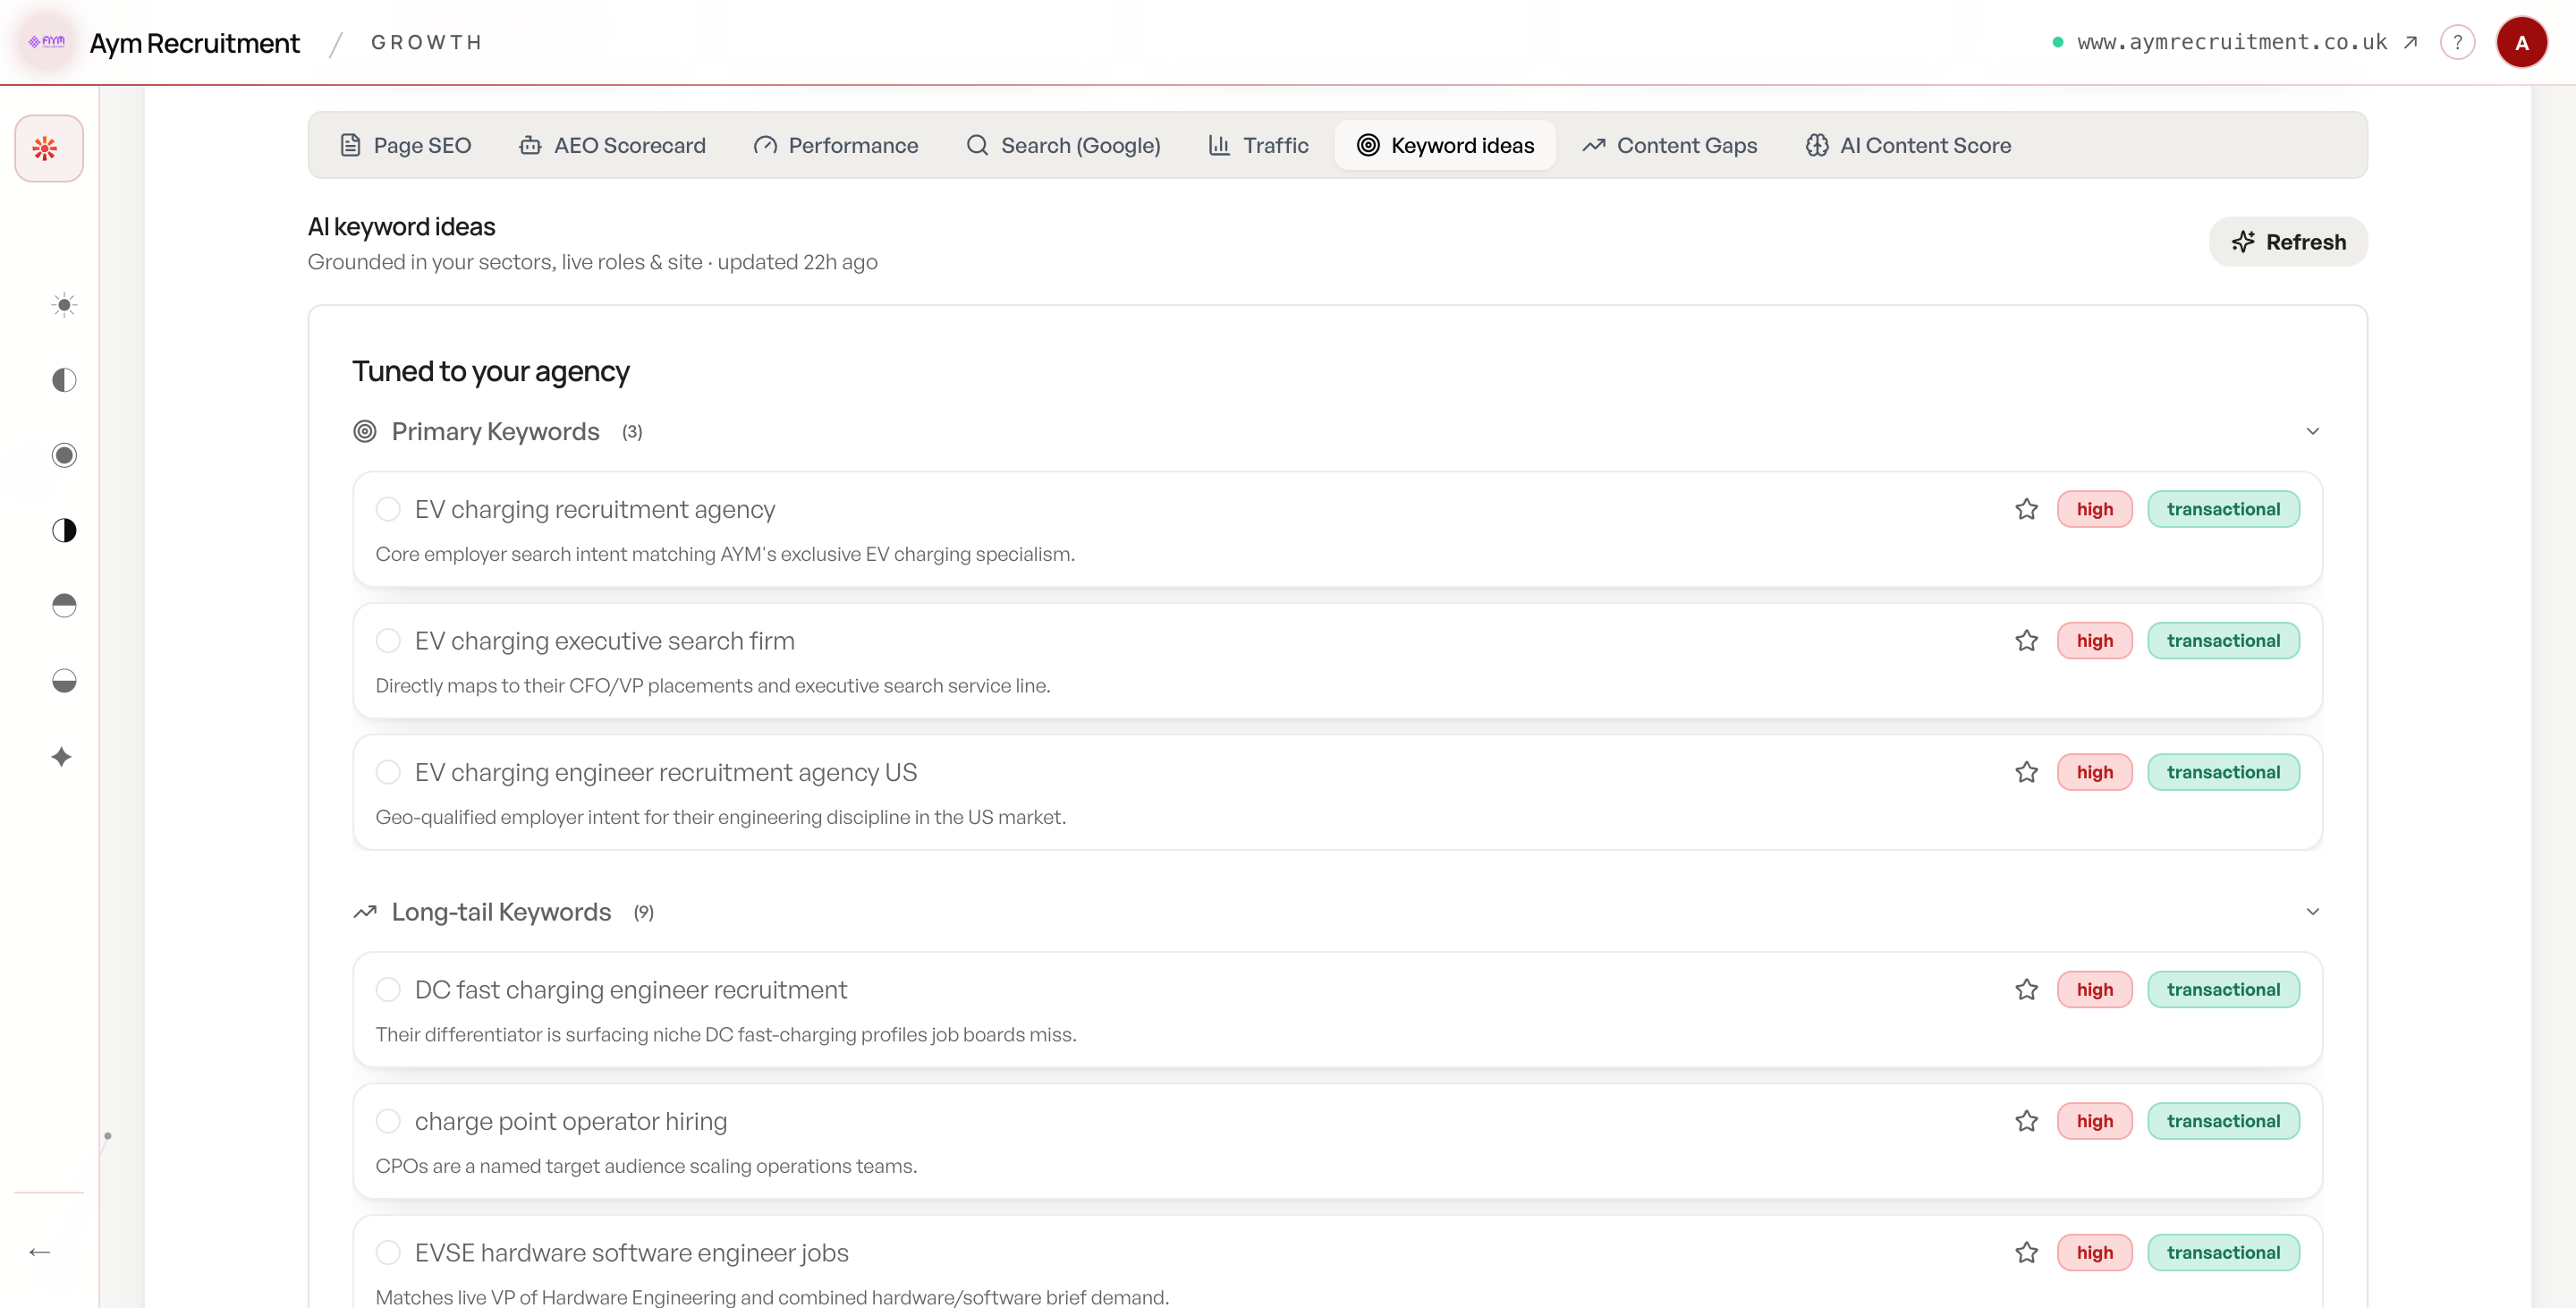Switch to Search (Google) tab
The width and height of the screenshot is (2576, 1308).
(1063, 145)
